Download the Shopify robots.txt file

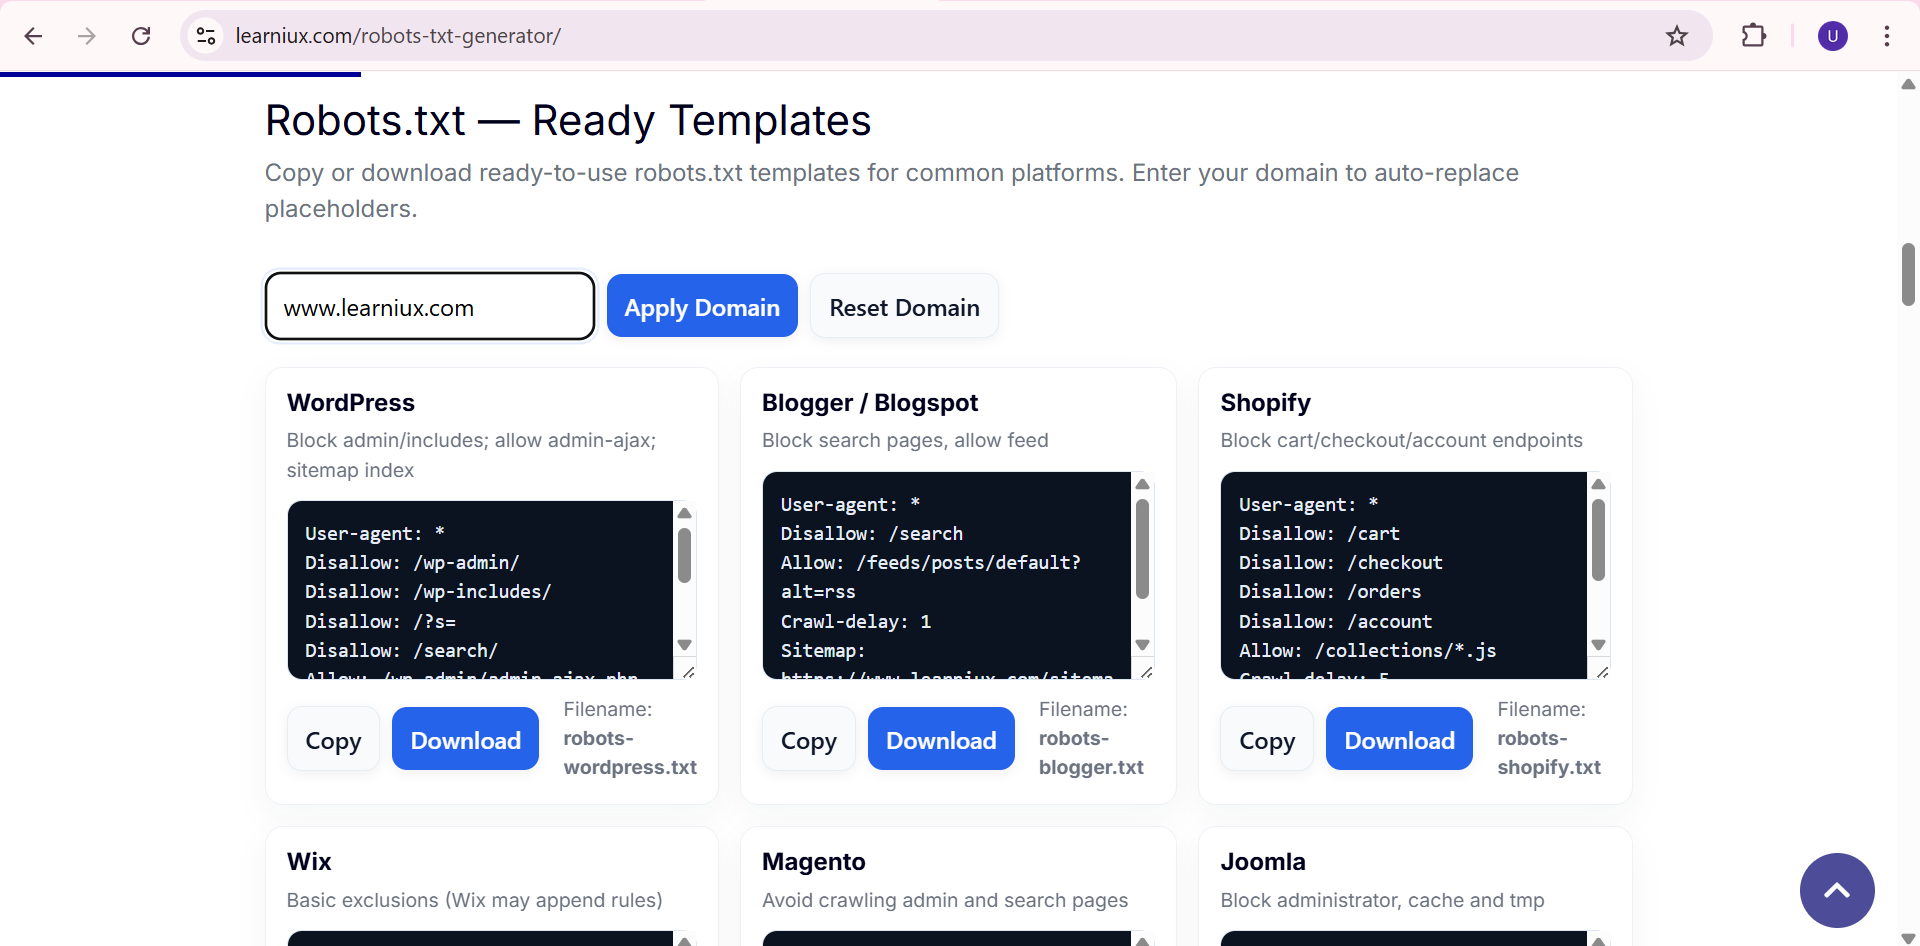(1398, 740)
